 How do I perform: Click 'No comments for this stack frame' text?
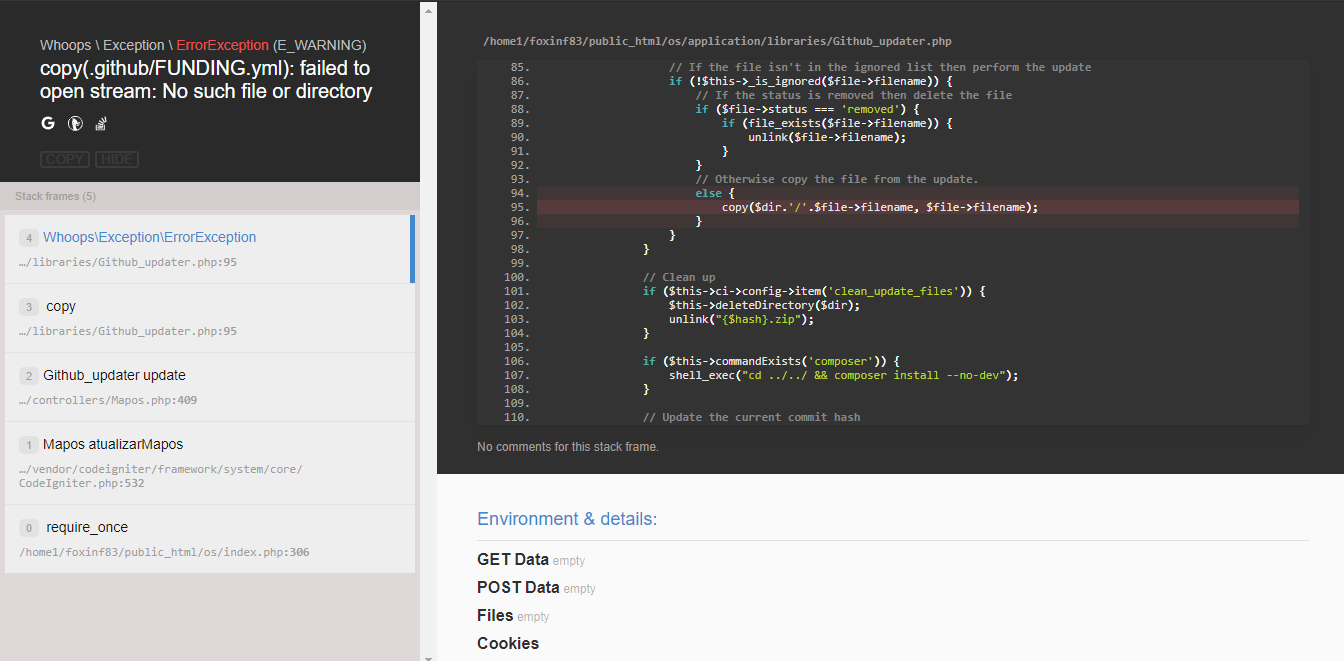click(568, 447)
